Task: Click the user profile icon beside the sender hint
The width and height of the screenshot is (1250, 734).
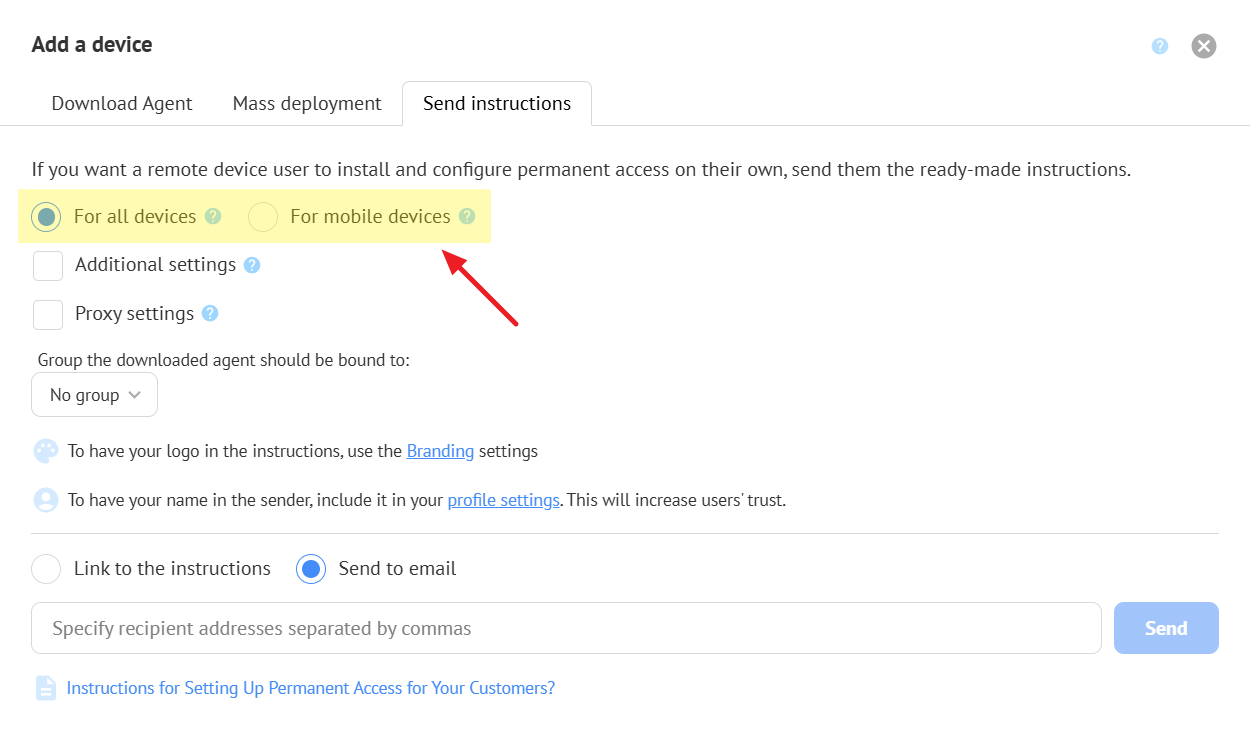Action: (x=46, y=500)
